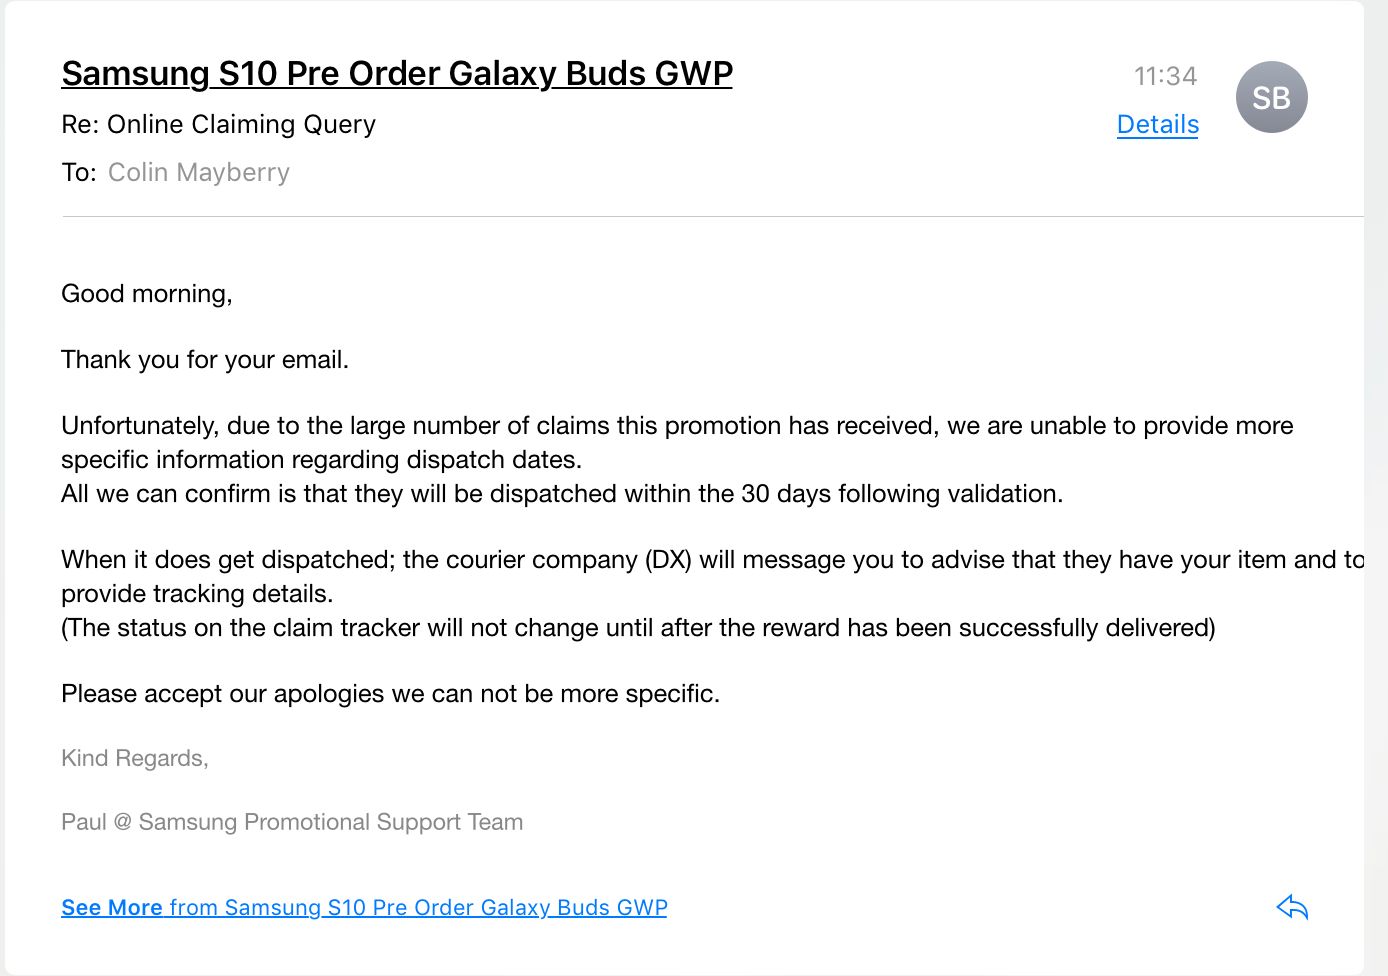Select recipient Colin Mayberry
The image size is (1388, 976).
[x=198, y=172]
